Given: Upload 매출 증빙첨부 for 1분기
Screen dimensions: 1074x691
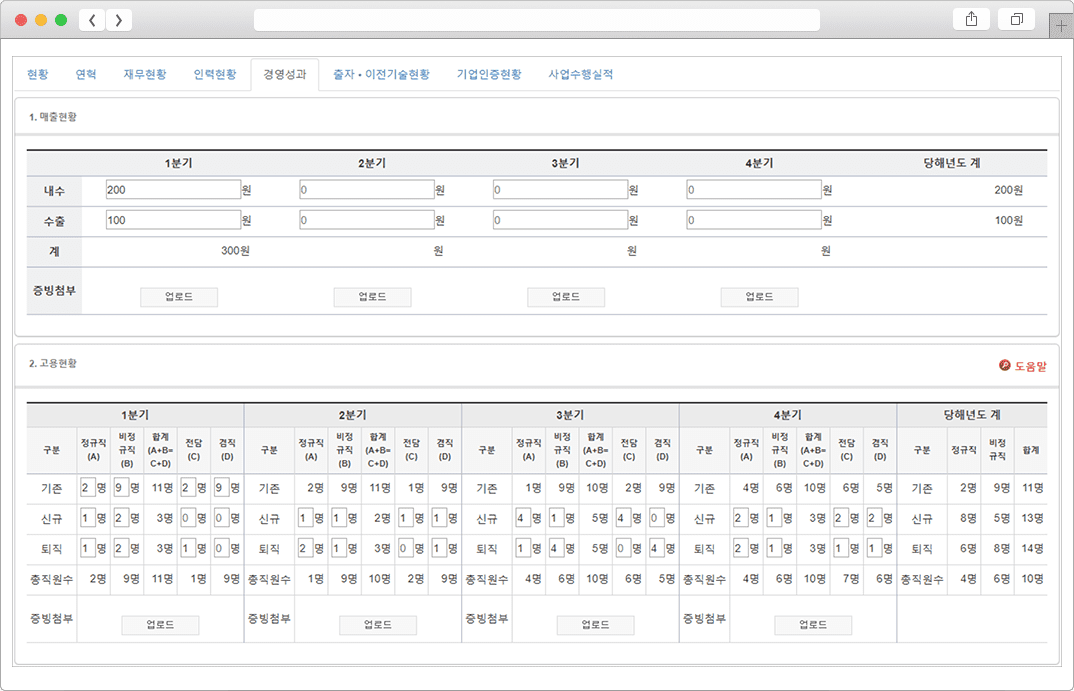Looking at the screenshot, I should pyautogui.click(x=179, y=297).
